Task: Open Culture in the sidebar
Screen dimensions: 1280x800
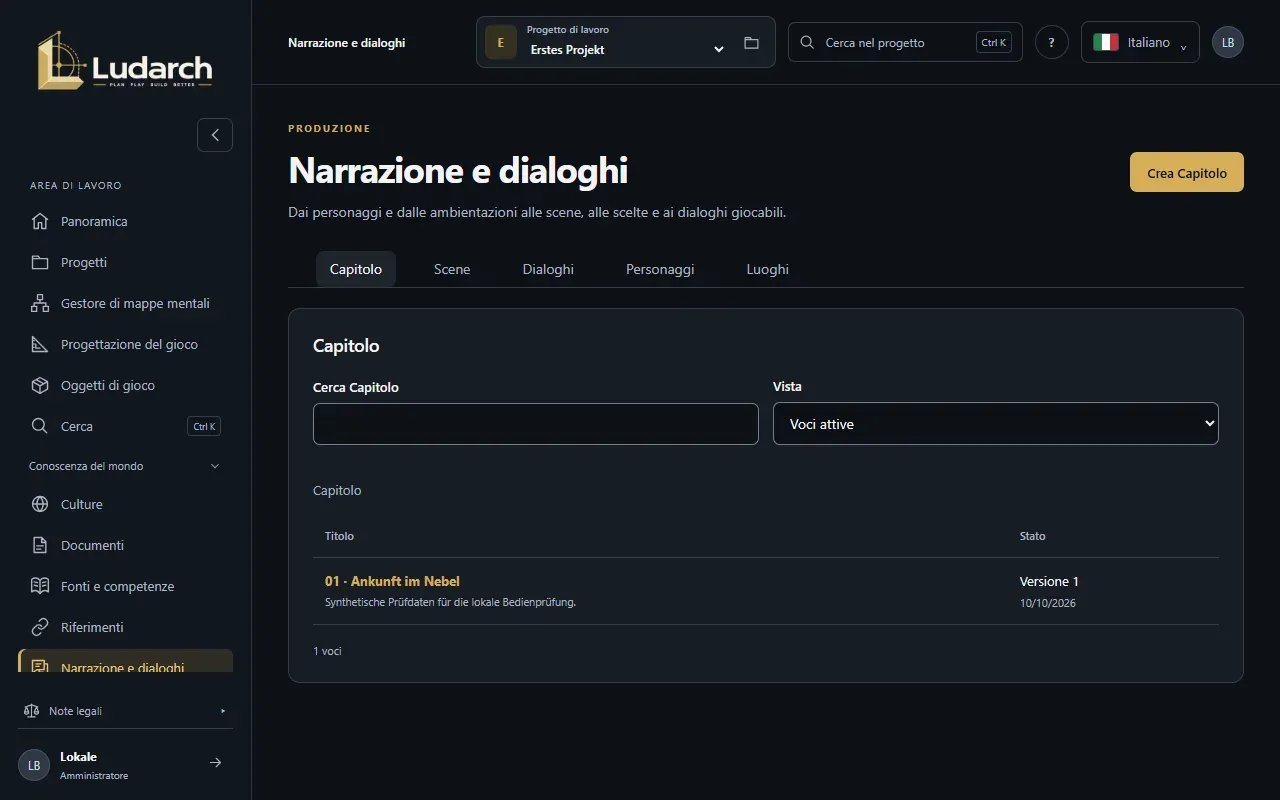Action: tap(126, 504)
